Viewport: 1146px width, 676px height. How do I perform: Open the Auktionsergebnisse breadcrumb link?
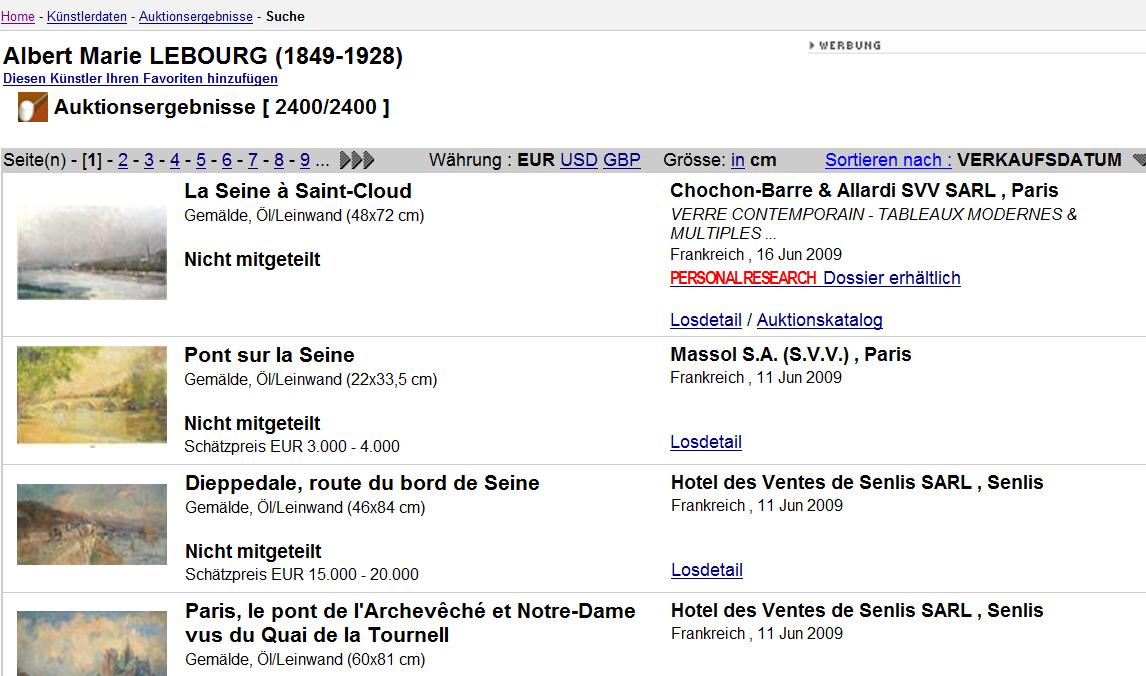[x=195, y=17]
